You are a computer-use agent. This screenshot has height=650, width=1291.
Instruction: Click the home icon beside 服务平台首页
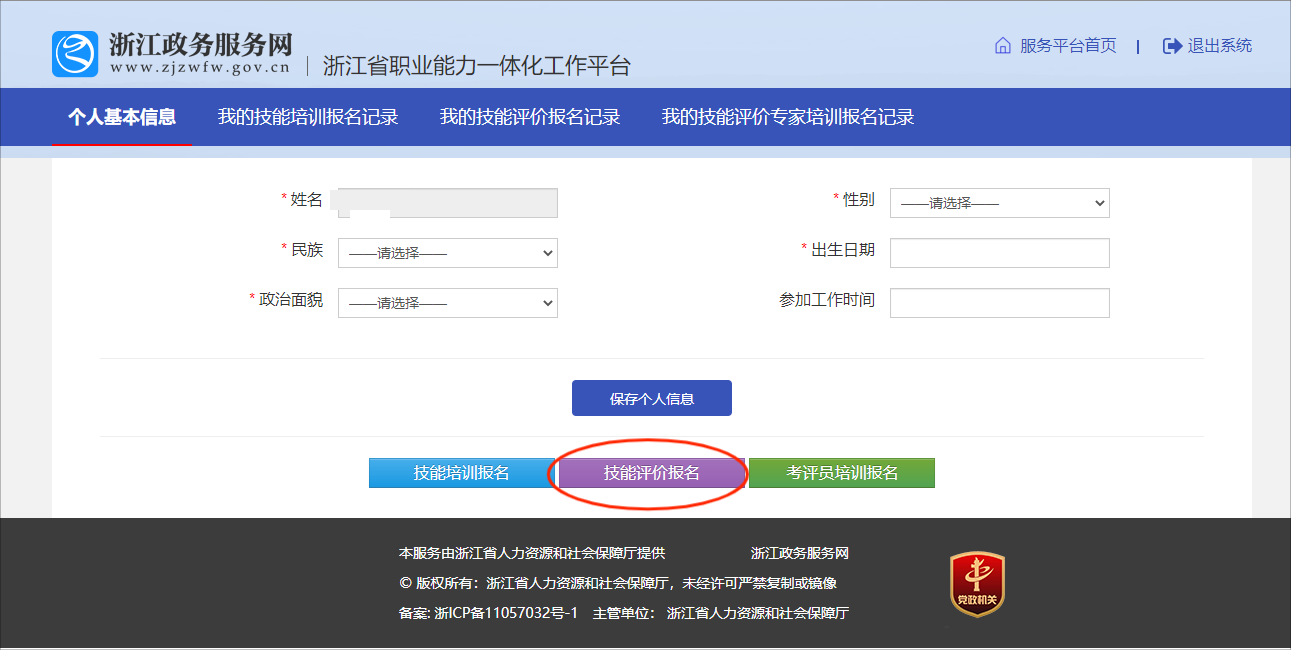1002,46
